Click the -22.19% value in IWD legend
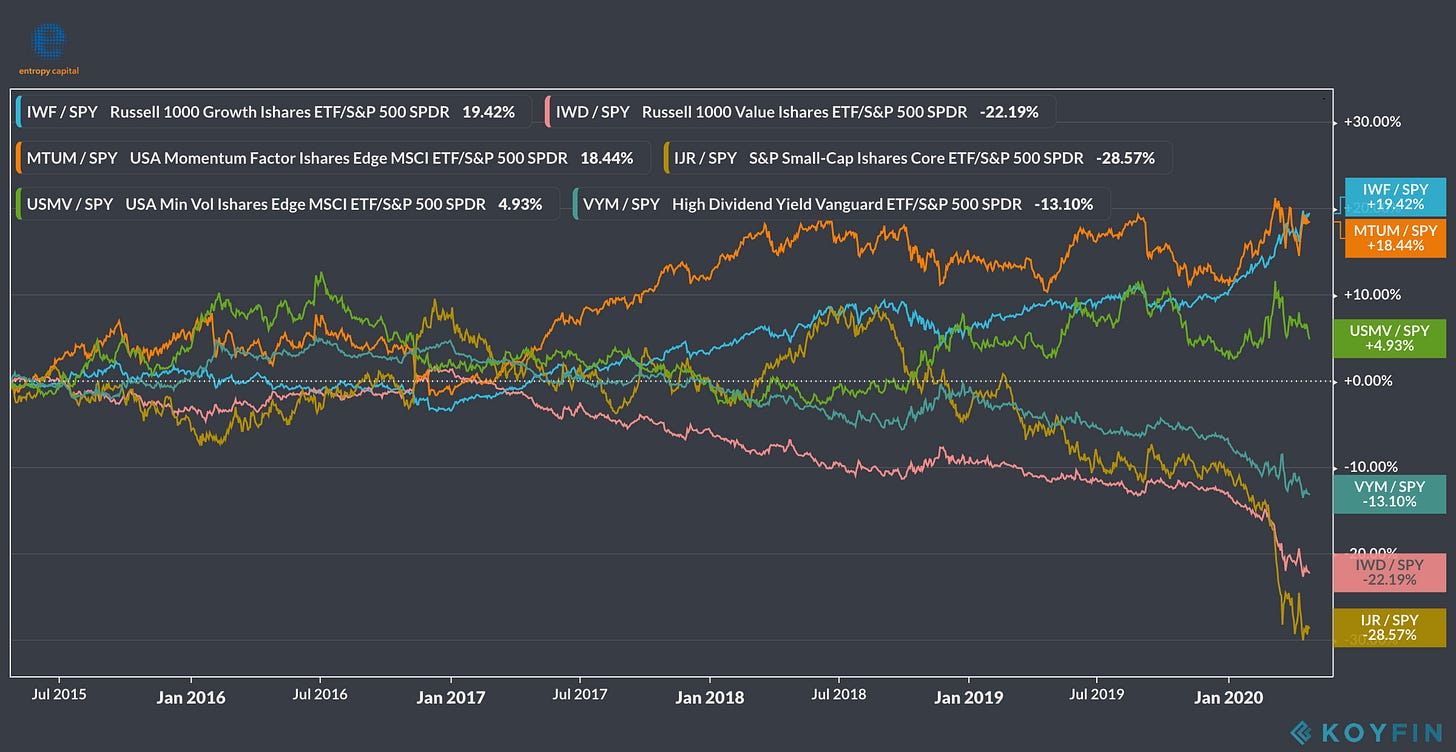This screenshot has height=752, width=1456. coord(1009,112)
